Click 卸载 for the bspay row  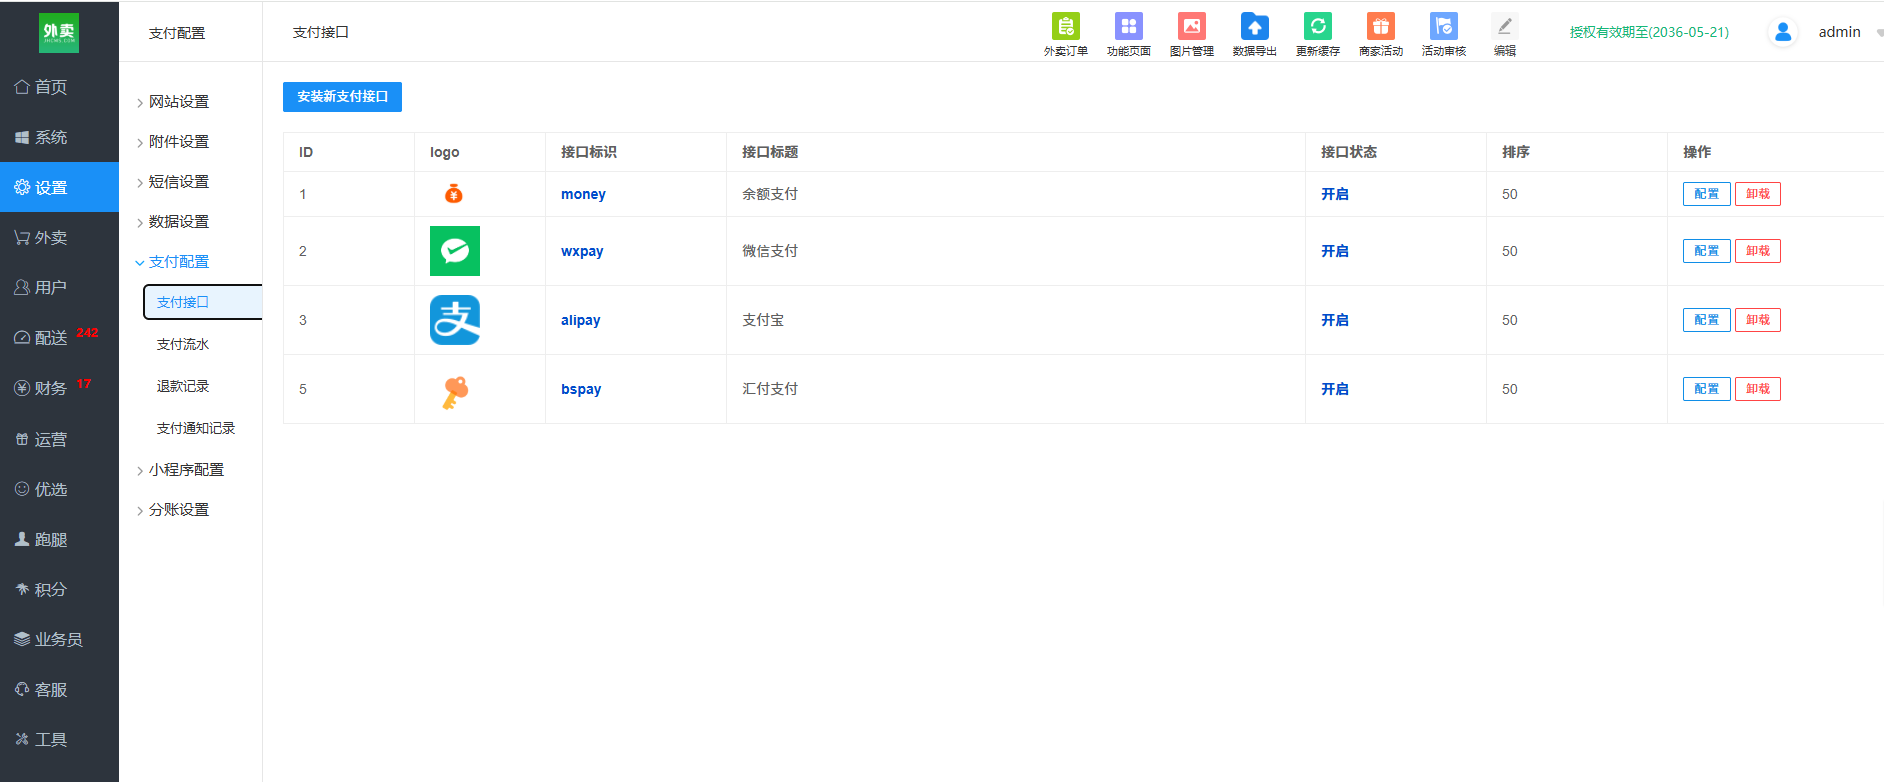1757,389
